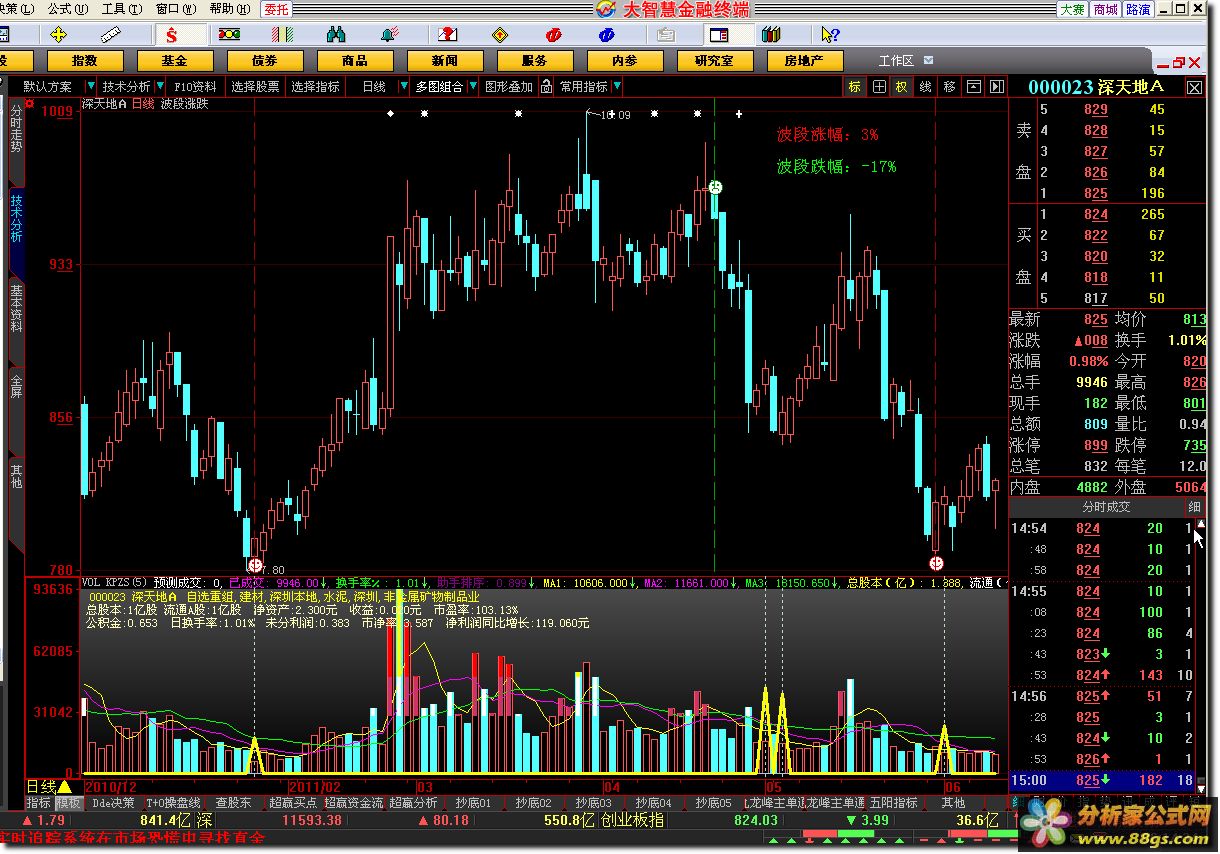Click the yellow diamond toolbar icon
This screenshot has height=854, width=1220.
[x=500, y=35]
